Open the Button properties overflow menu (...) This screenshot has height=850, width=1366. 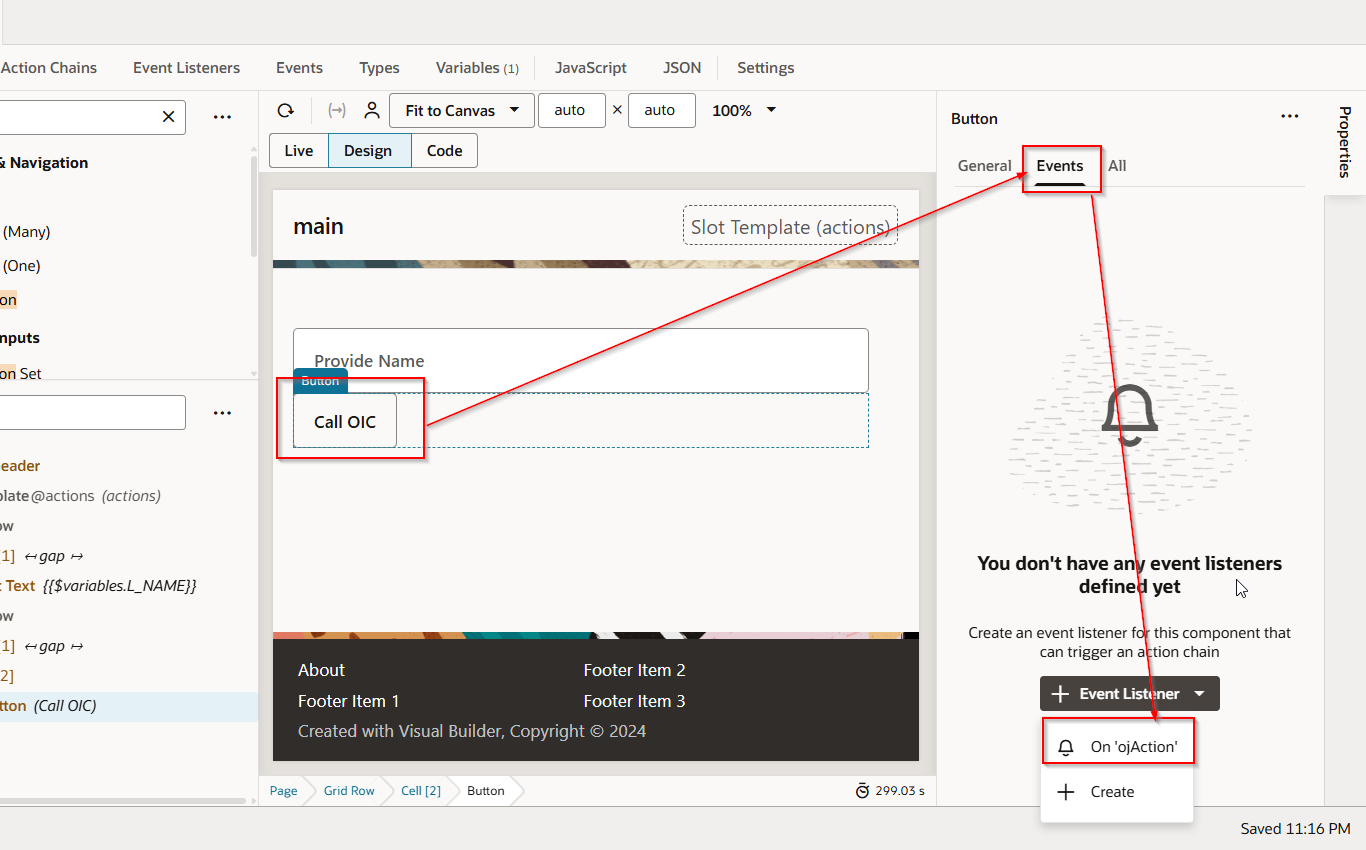click(x=1290, y=117)
